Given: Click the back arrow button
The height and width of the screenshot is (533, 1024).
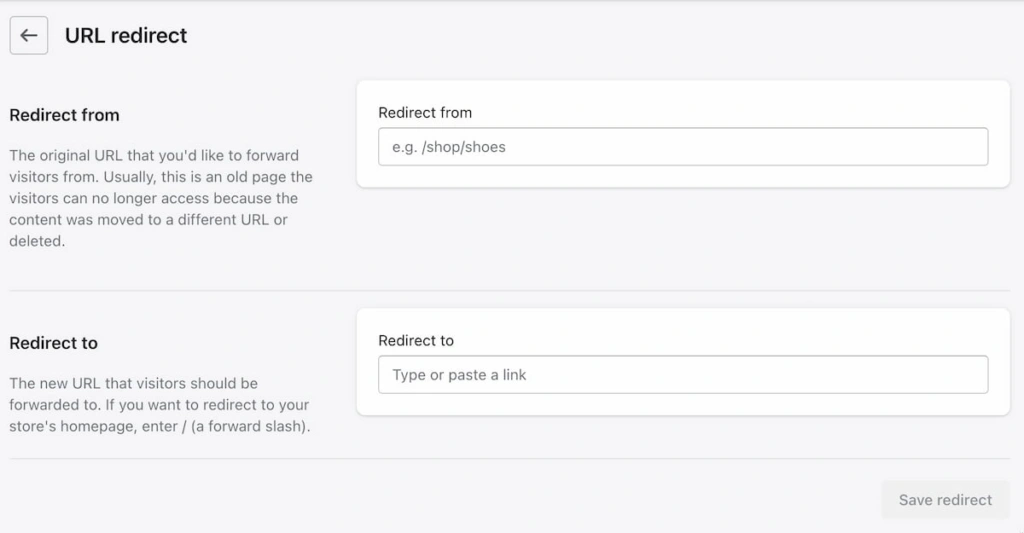Looking at the screenshot, I should point(29,36).
